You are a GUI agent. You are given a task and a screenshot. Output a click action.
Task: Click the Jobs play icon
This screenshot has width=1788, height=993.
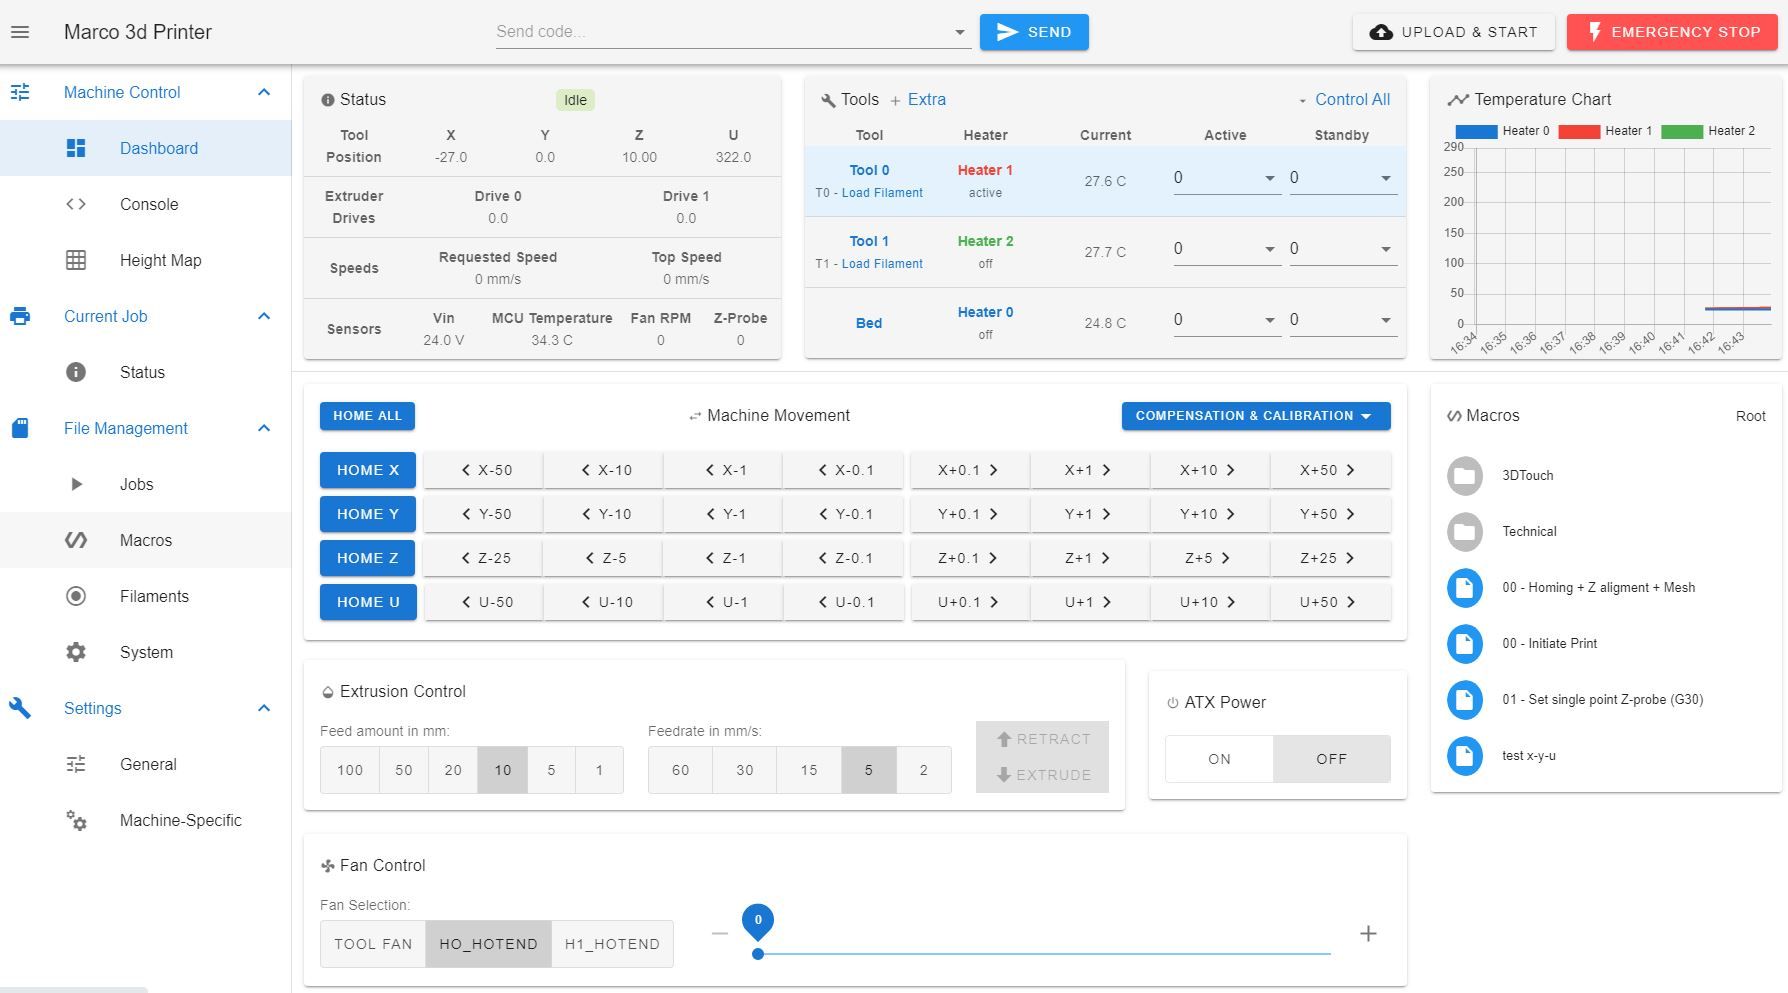(x=76, y=484)
